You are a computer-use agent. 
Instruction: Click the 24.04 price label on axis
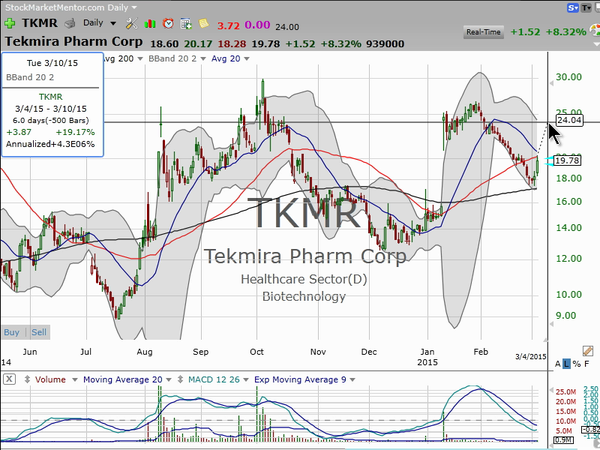pyautogui.click(x=569, y=120)
